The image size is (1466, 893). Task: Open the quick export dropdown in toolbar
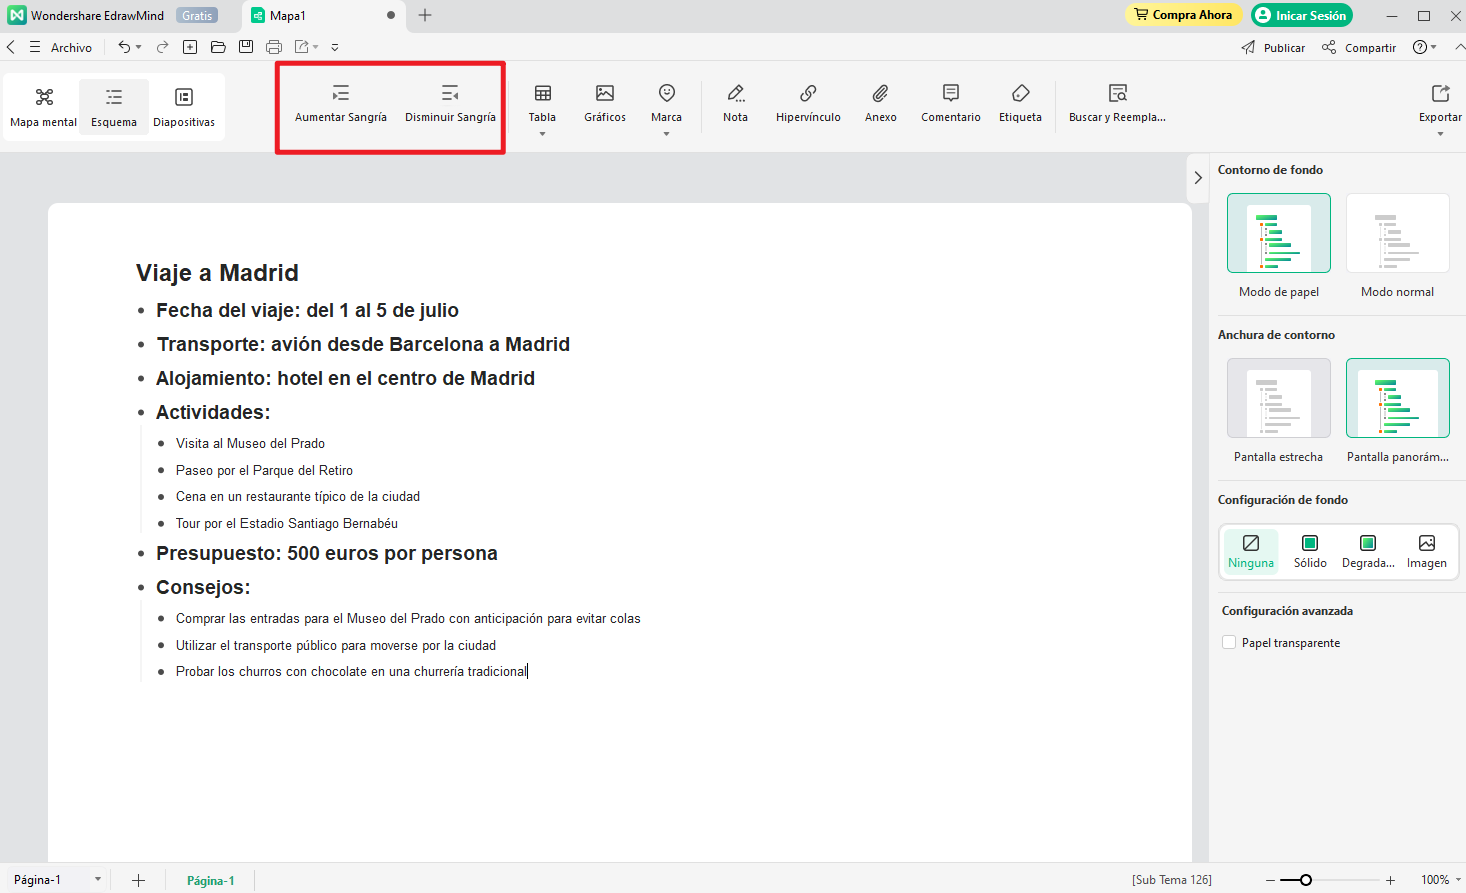316,47
